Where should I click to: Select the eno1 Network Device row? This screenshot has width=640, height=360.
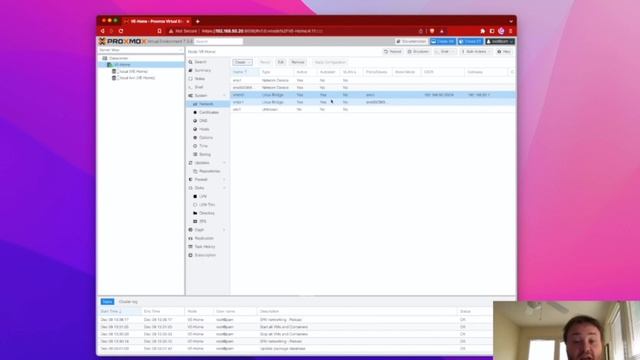coord(373,80)
